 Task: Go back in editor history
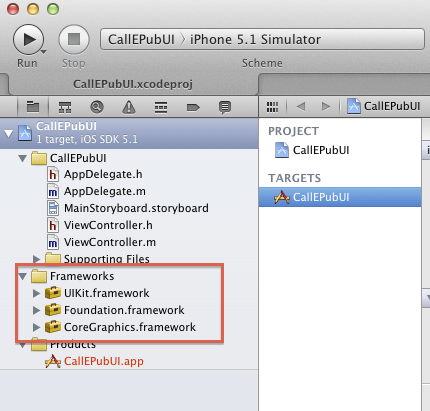(x=301, y=107)
